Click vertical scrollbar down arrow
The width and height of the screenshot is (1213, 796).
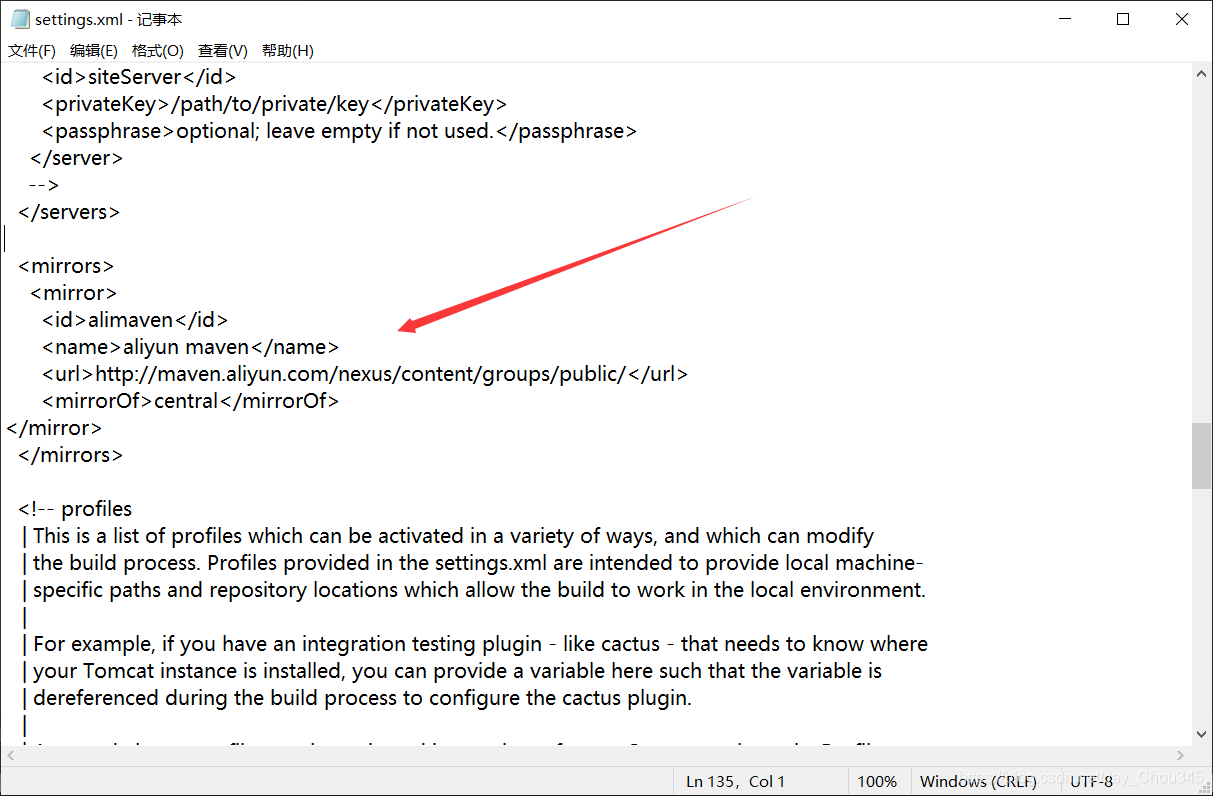click(1201, 736)
